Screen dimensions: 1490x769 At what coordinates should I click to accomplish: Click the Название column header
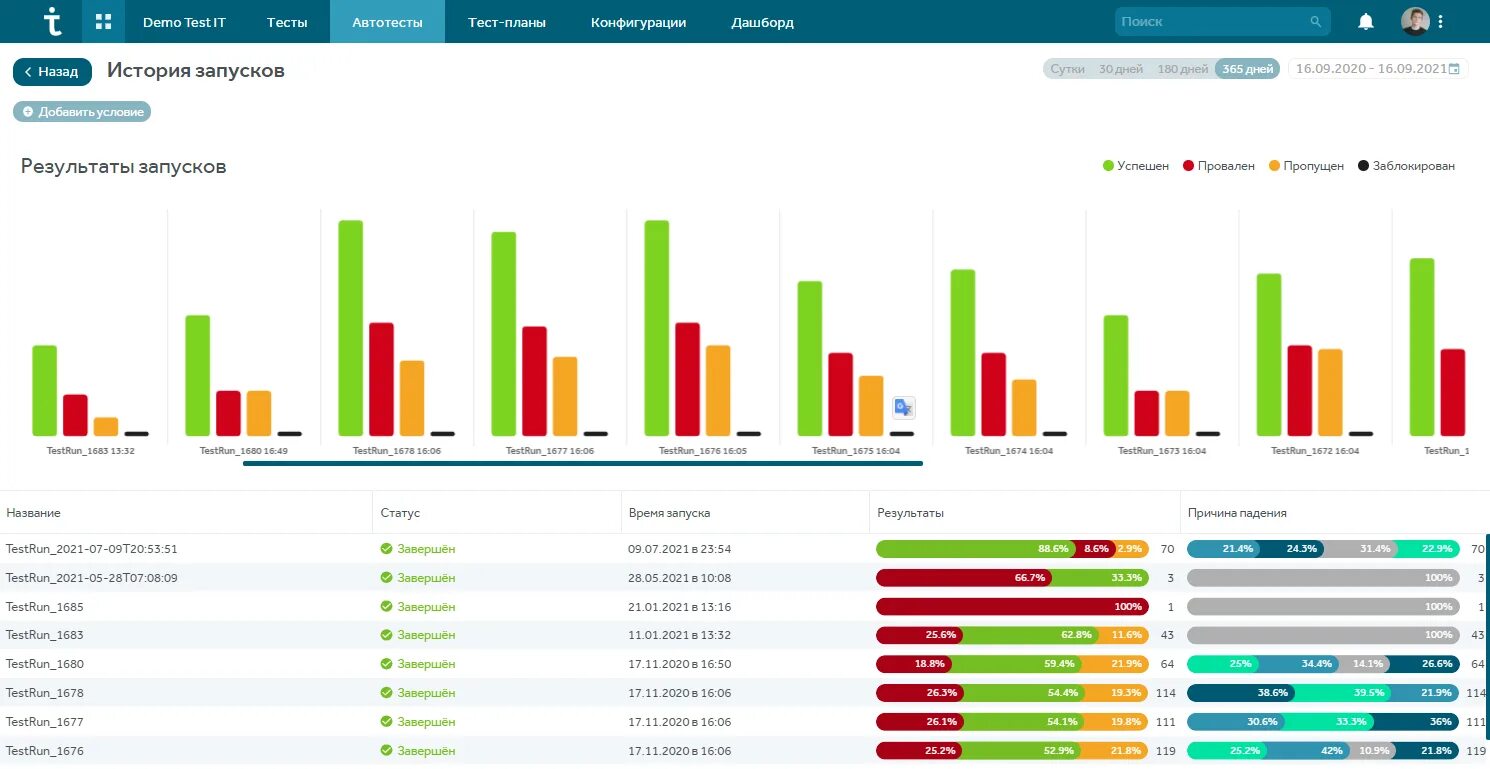[x=33, y=513]
